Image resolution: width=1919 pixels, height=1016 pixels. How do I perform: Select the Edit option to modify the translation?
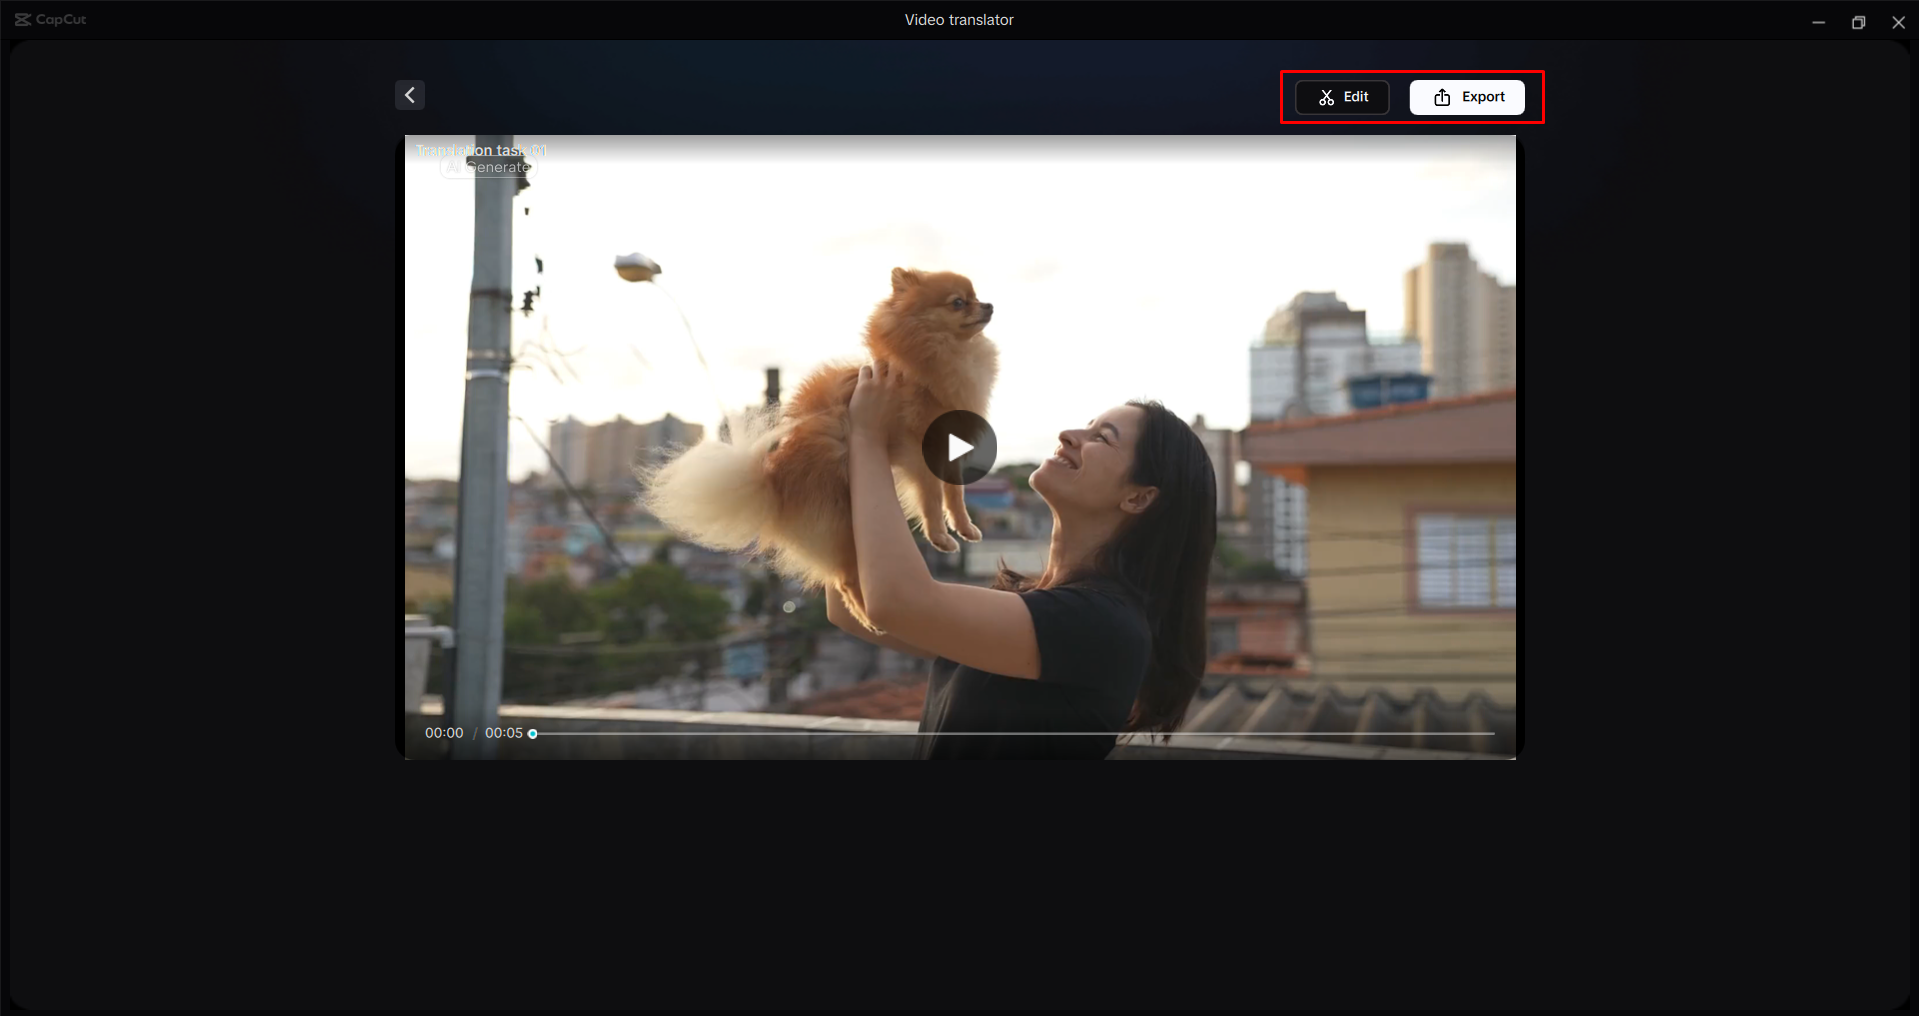pyautogui.click(x=1341, y=97)
